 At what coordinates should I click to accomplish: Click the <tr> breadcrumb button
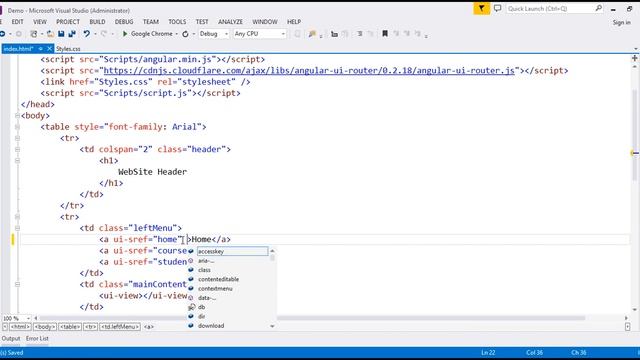[91, 327]
